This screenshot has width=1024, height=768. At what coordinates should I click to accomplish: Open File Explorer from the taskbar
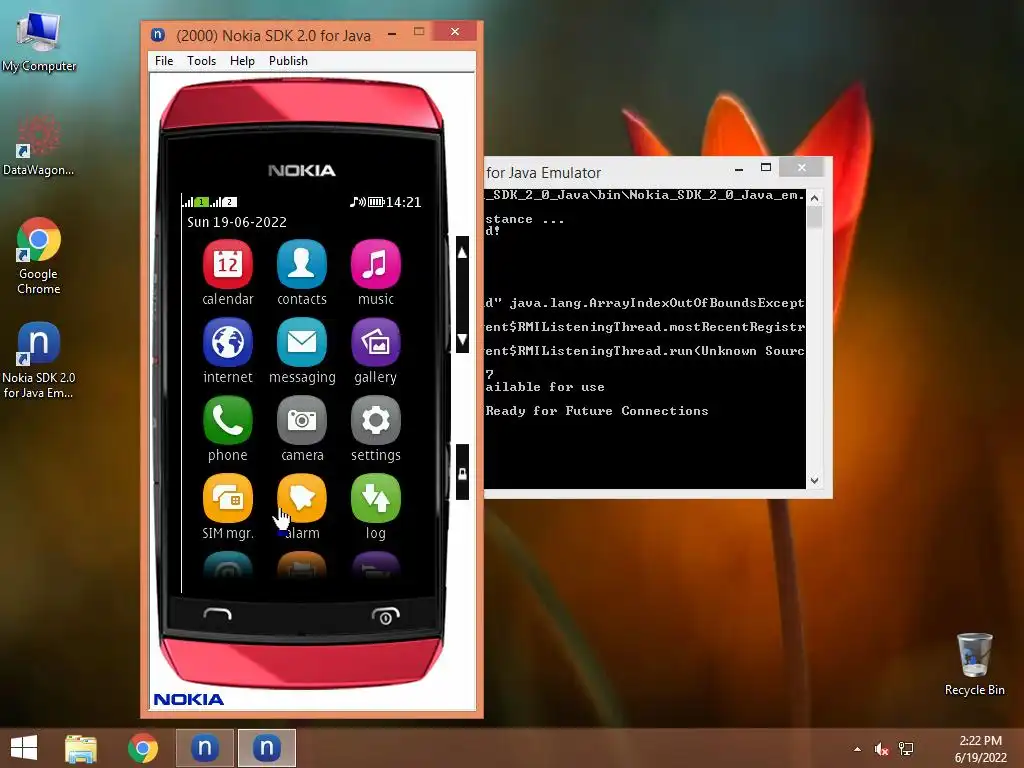[x=80, y=748]
